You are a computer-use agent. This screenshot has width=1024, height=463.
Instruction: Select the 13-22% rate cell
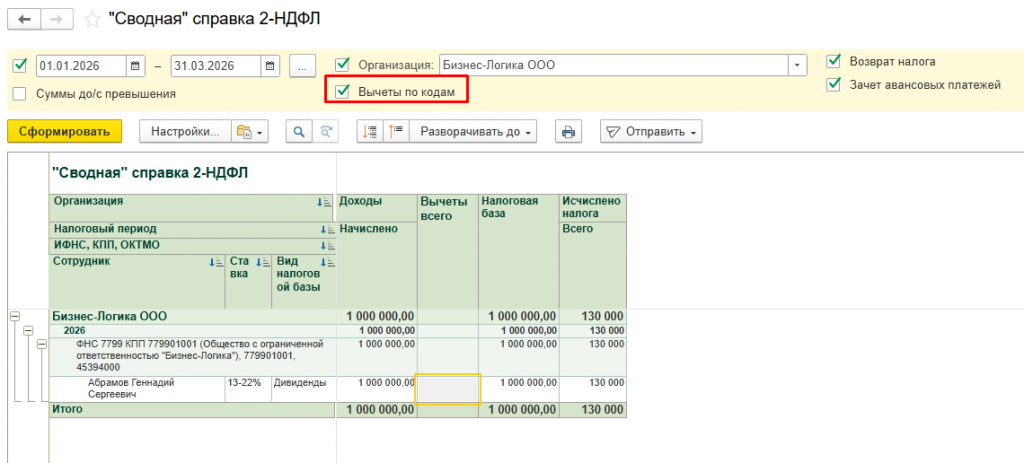click(248, 389)
